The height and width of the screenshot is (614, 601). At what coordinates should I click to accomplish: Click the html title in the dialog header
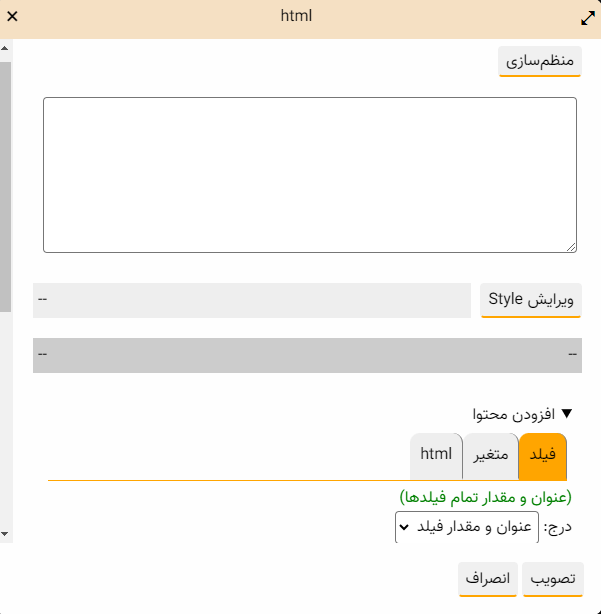point(297,16)
